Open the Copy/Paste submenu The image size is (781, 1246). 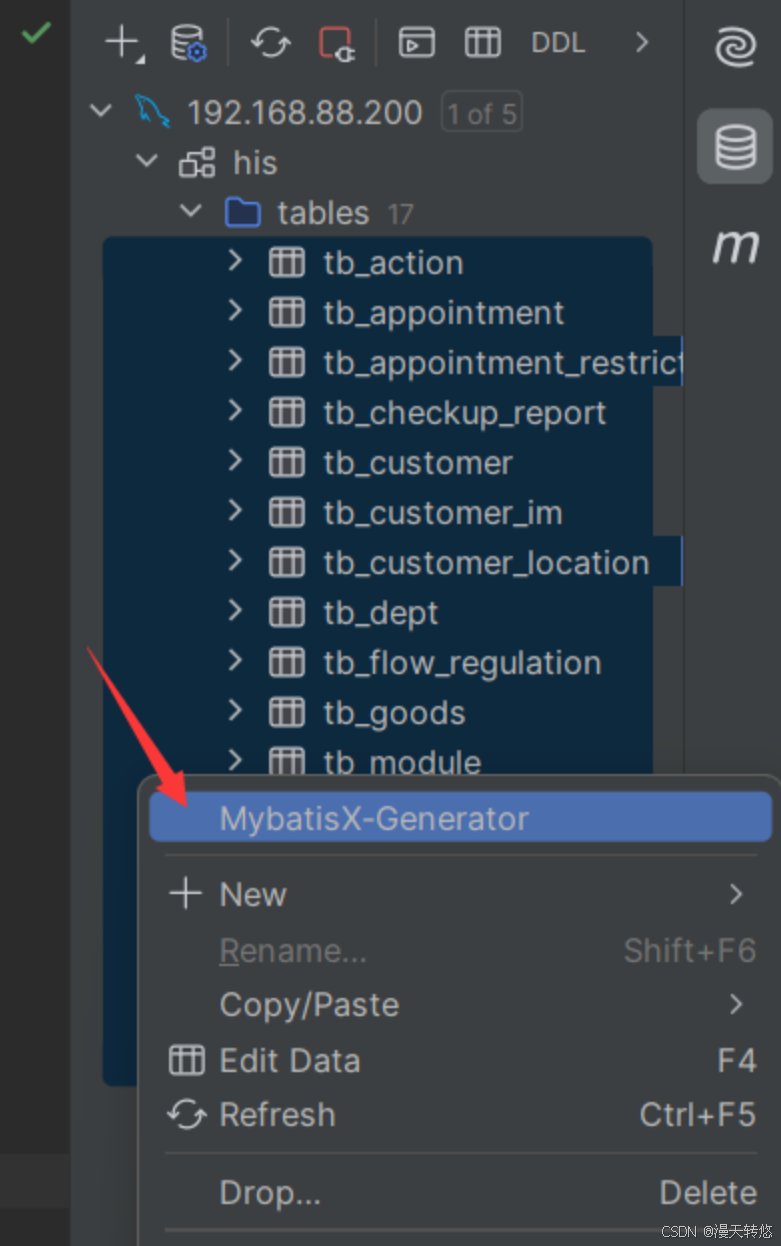tap(460, 1004)
